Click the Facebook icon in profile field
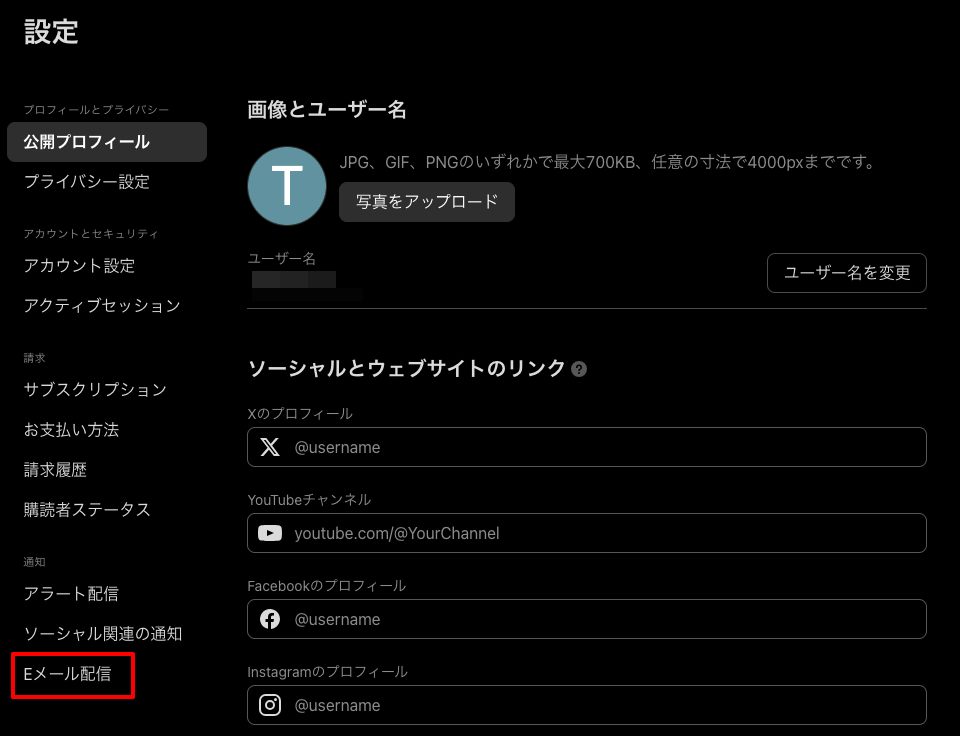The image size is (960, 736). pyautogui.click(x=270, y=619)
